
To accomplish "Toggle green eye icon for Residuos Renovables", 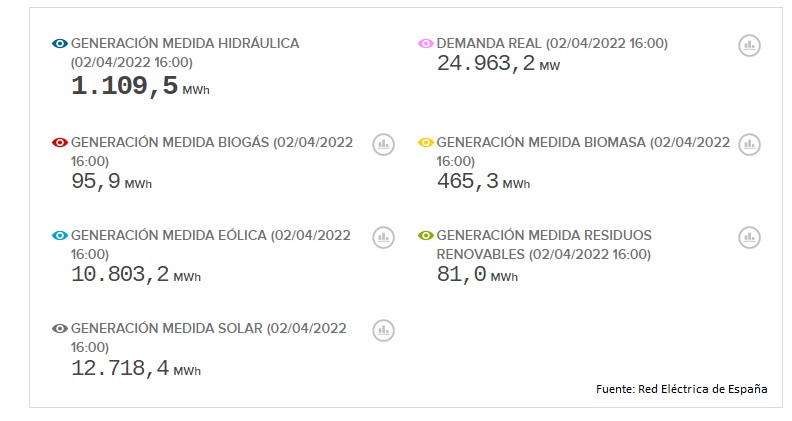I will [x=425, y=236].
